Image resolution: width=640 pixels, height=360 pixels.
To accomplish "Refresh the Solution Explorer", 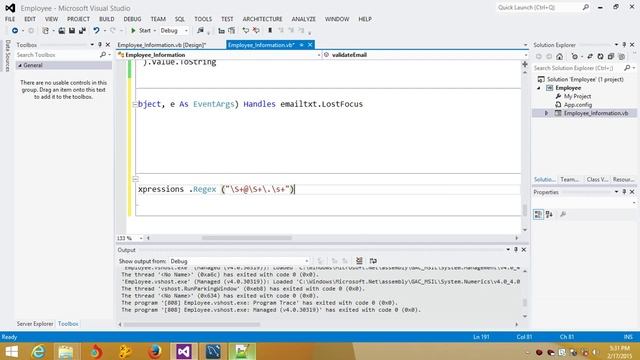I will coord(600,57).
